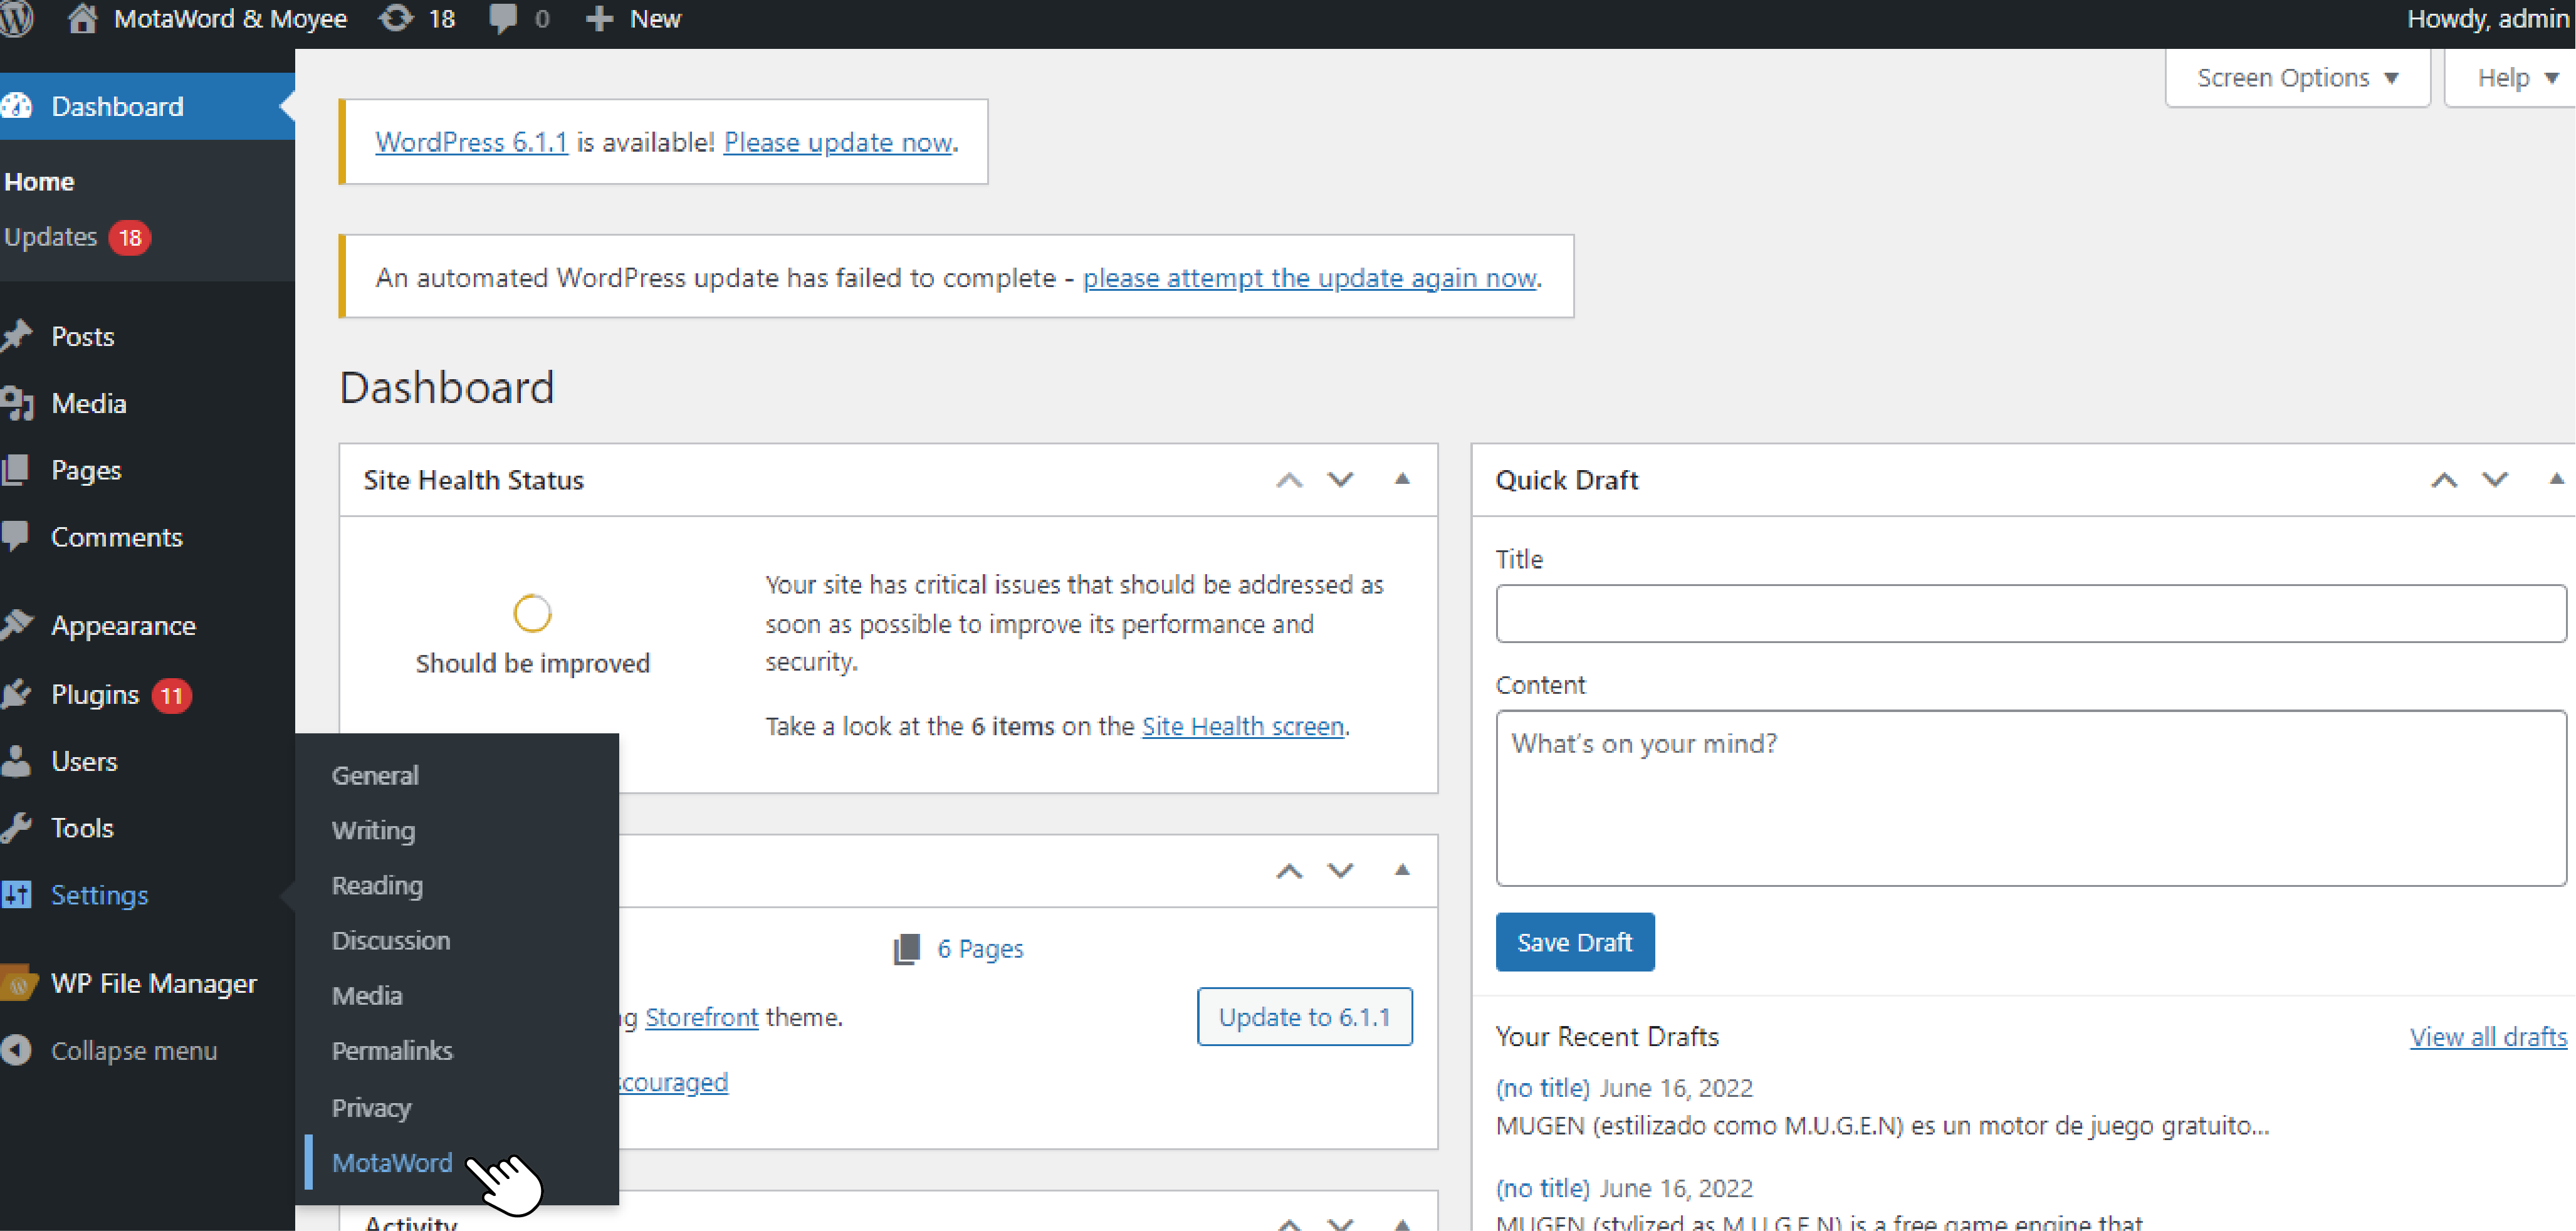Image resolution: width=2576 pixels, height=1231 pixels.
Task: Click the site home icon in admin bar
Action: click(82, 18)
